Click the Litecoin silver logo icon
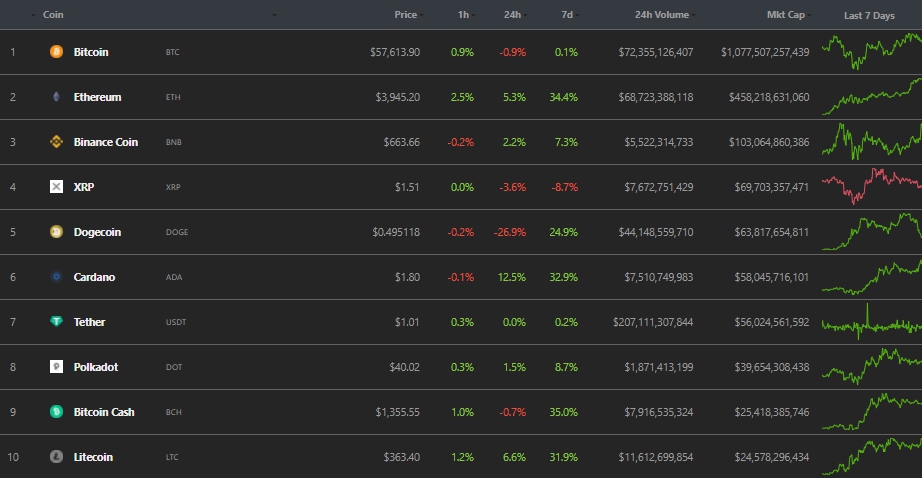Screen dimensions: 922x478 (56, 457)
